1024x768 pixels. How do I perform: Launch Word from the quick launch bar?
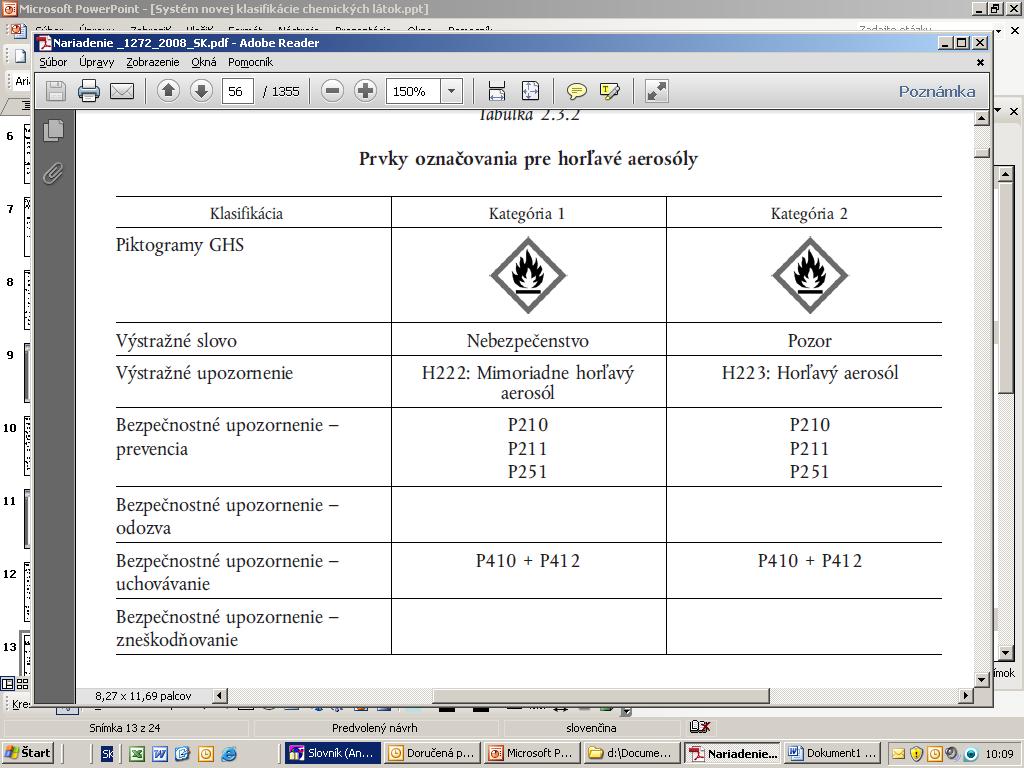click(x=159, y=754)
